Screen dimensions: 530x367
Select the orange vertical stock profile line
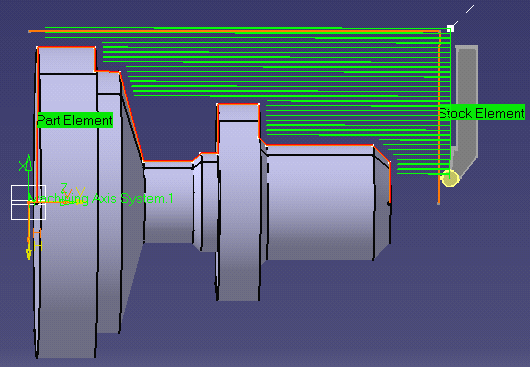coord(439,118)
